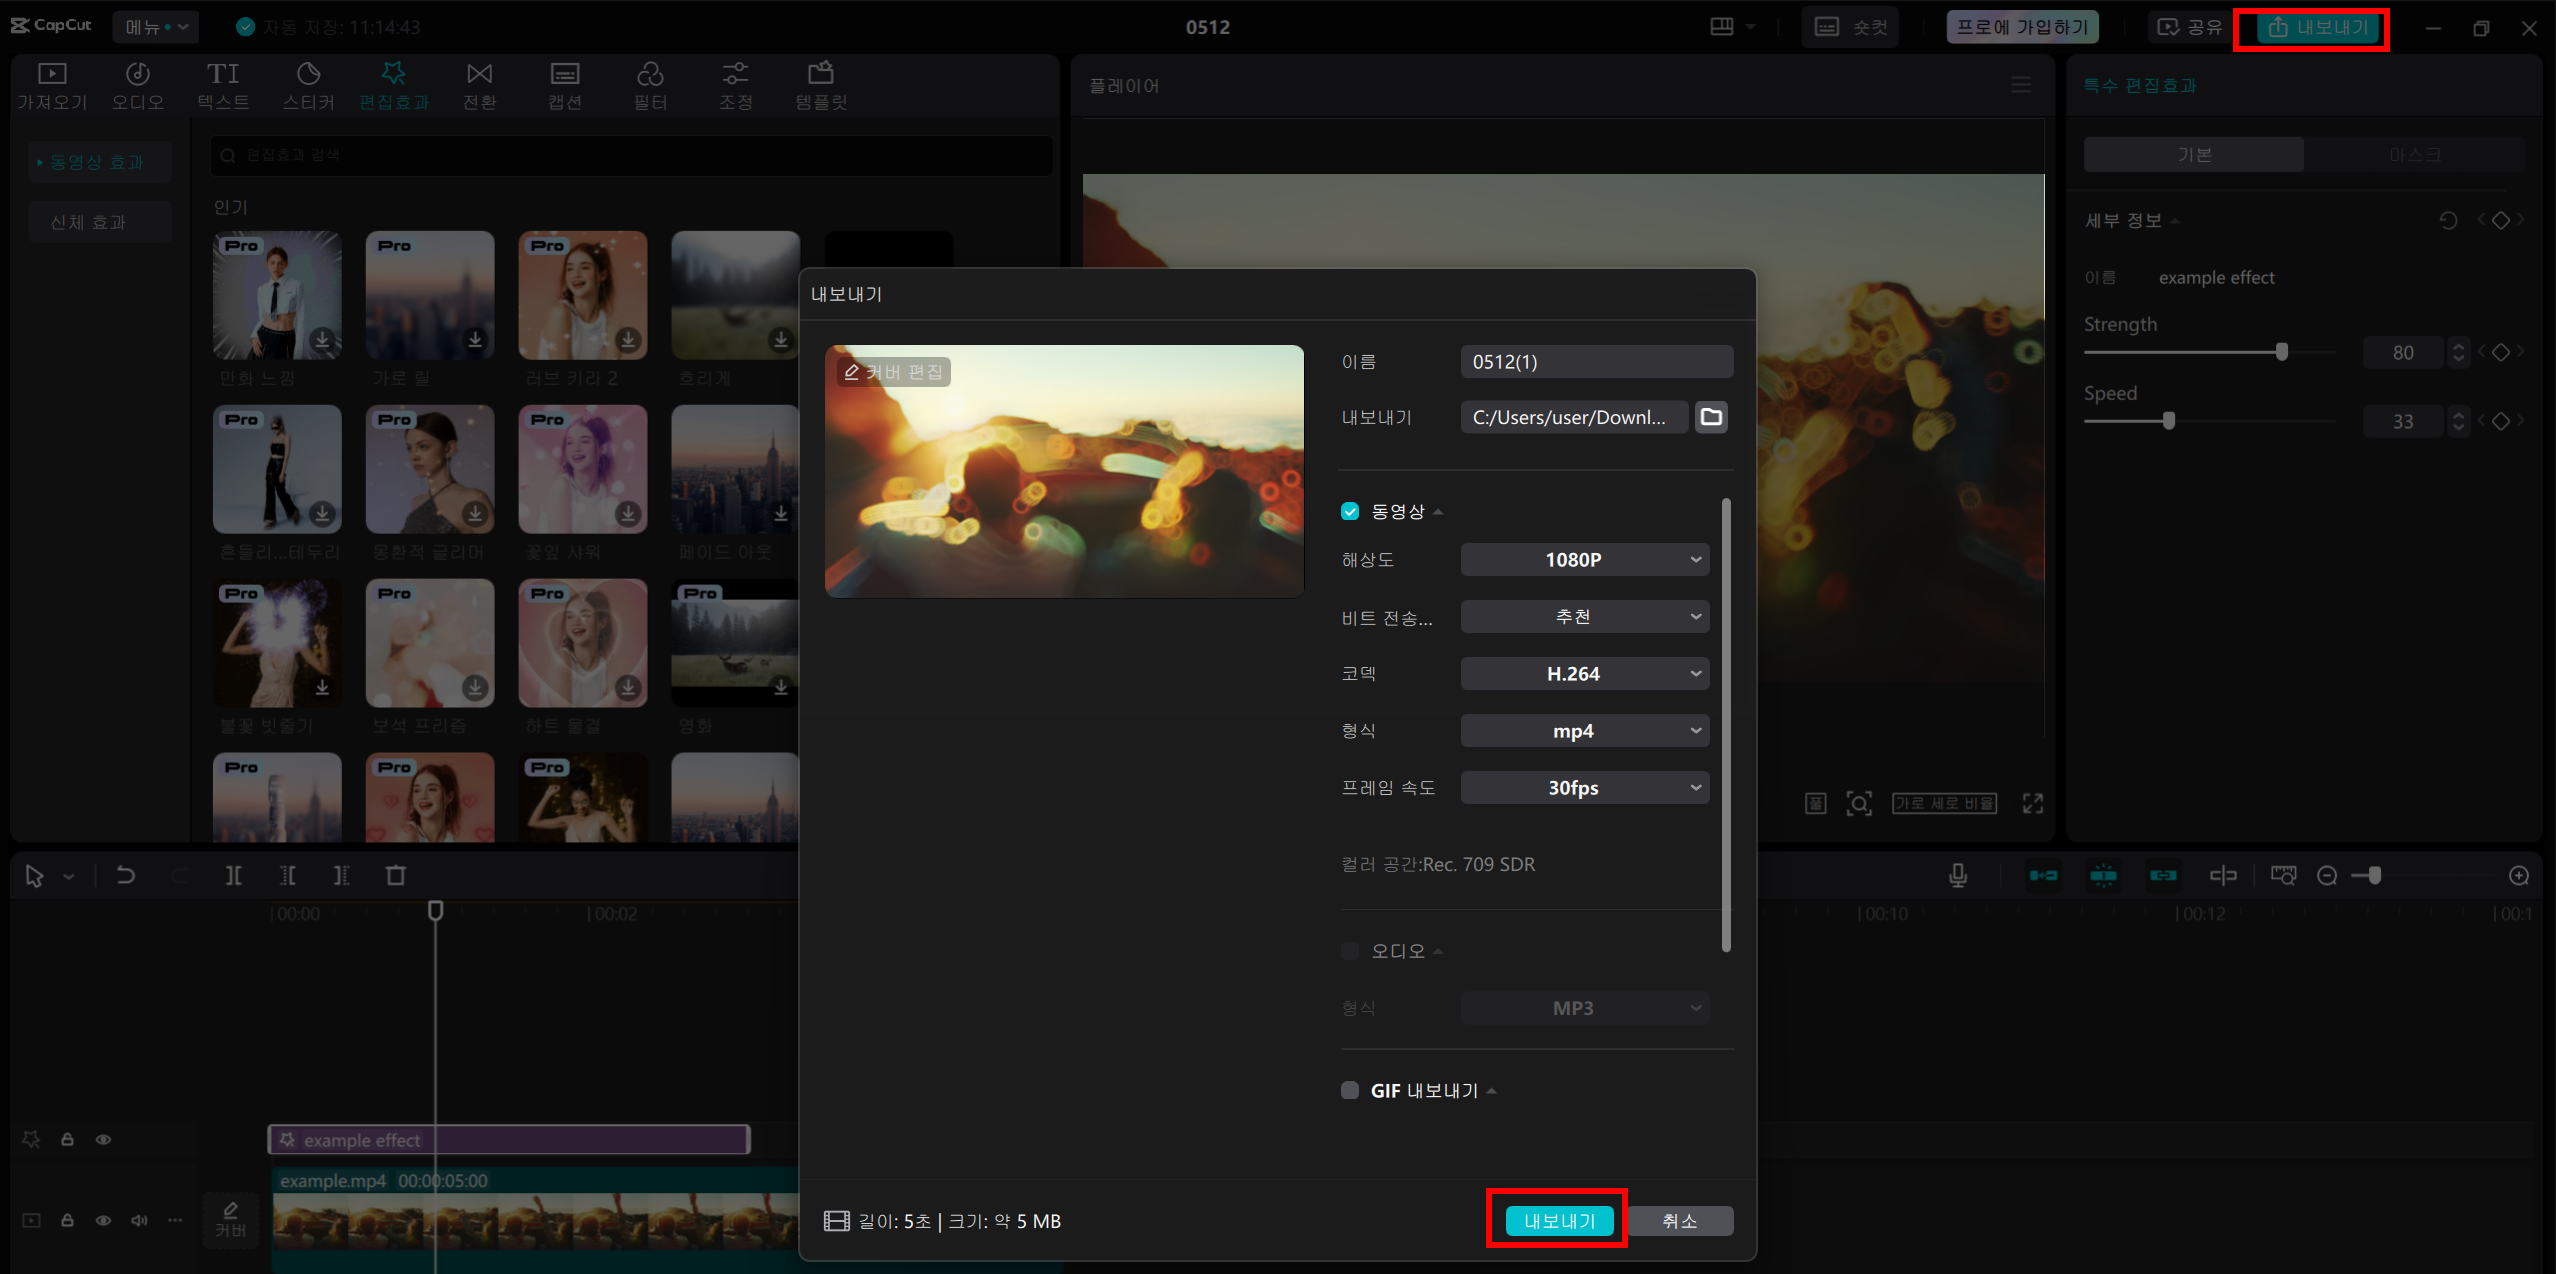Switch to the 마스크 tab in effects panel
2556x1274 pixels.
tap(2414, 155)
